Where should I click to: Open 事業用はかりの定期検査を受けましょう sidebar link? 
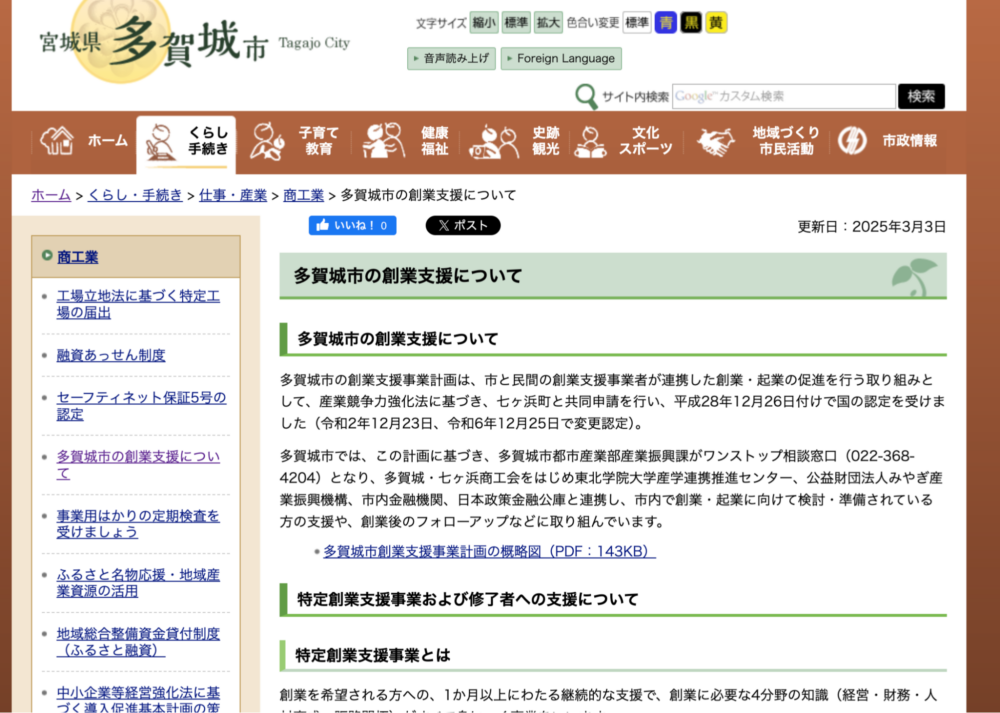(138, 524)
